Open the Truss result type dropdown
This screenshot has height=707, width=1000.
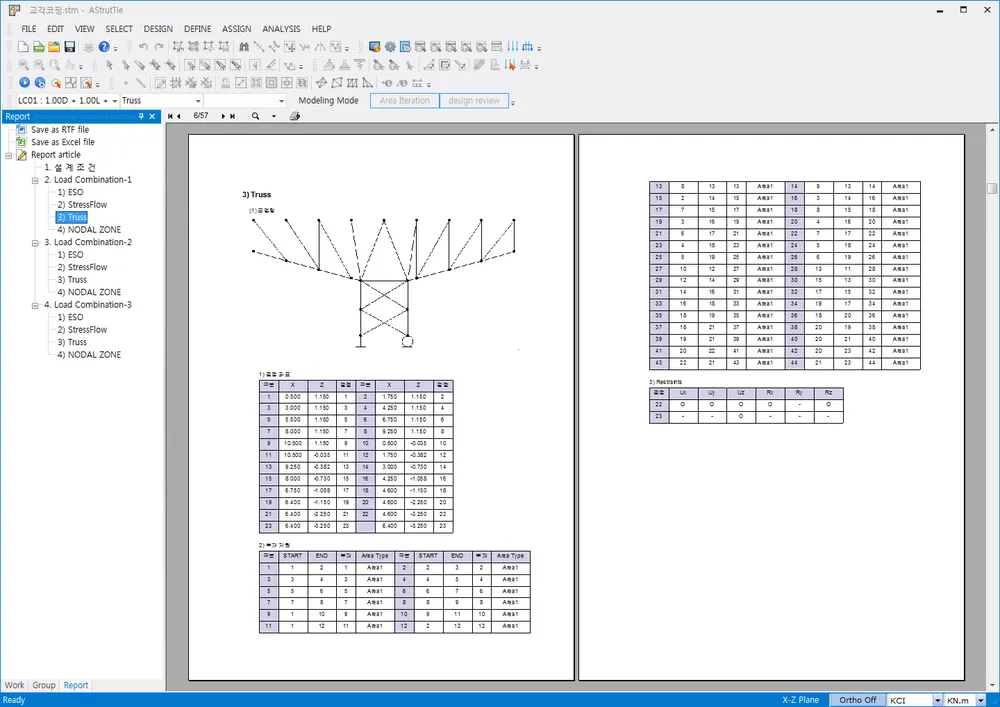198,101
